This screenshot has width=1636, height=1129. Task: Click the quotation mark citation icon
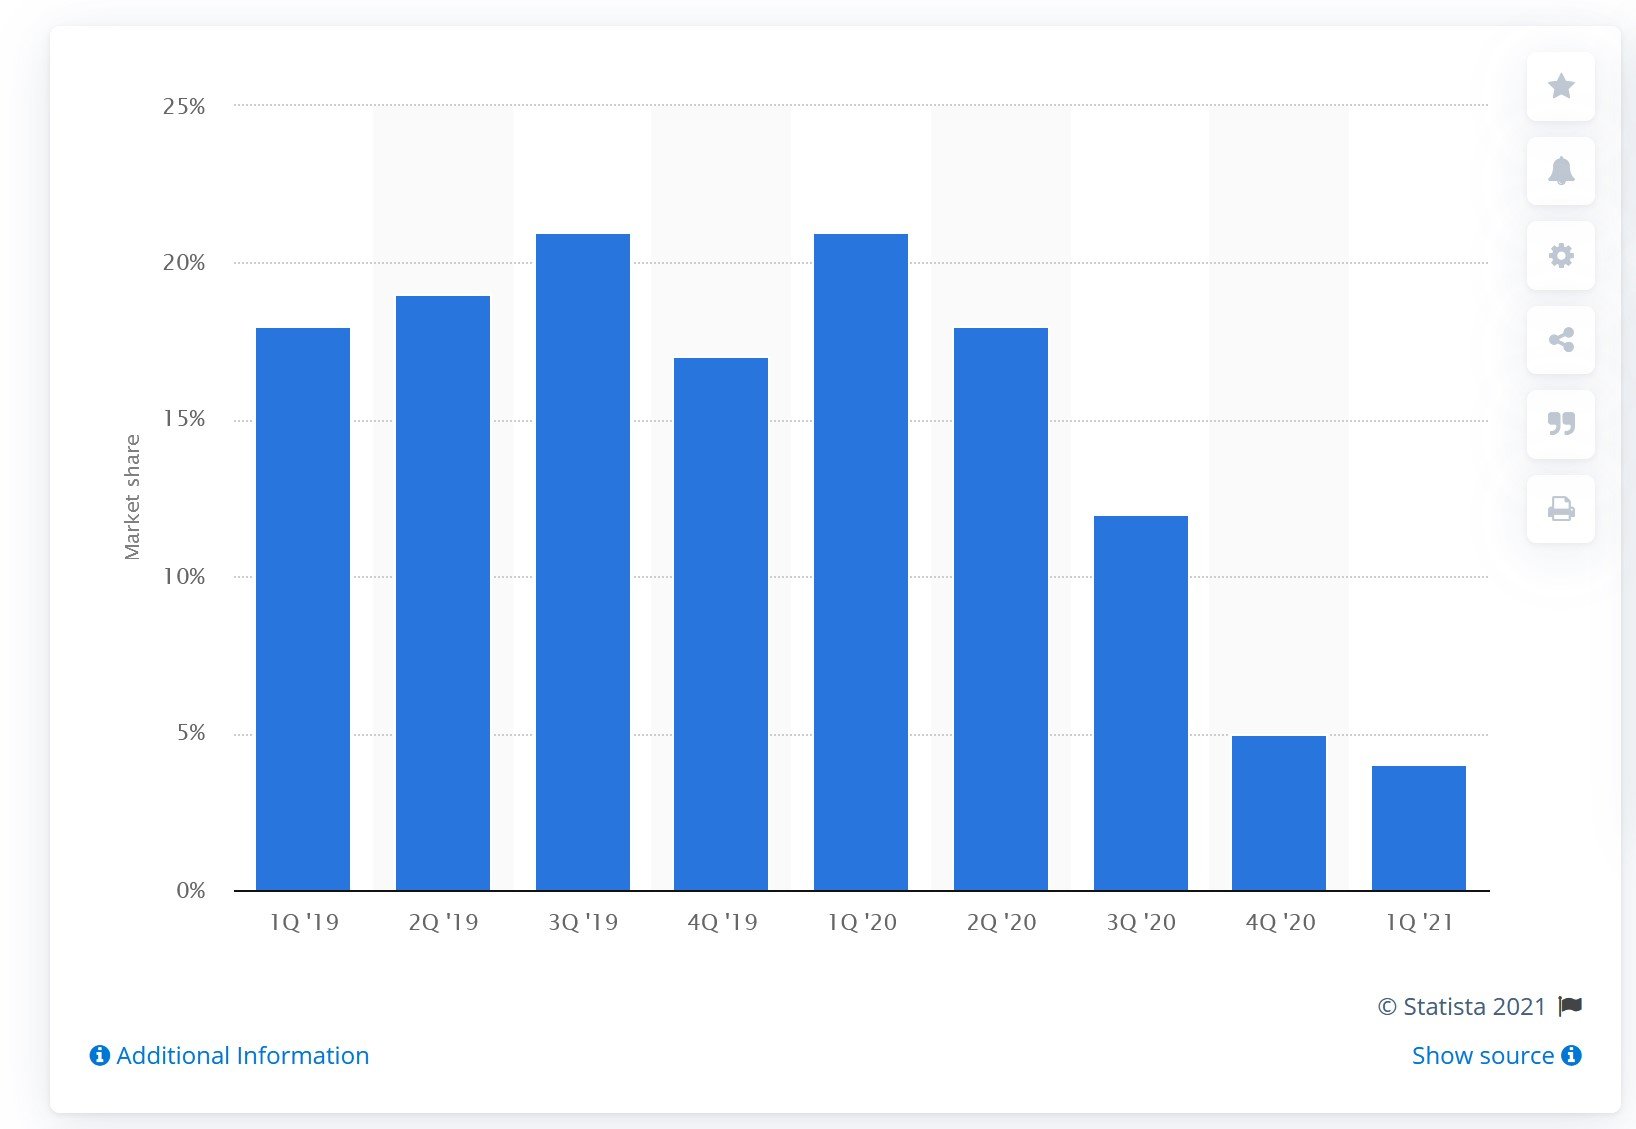point(1560,425)
